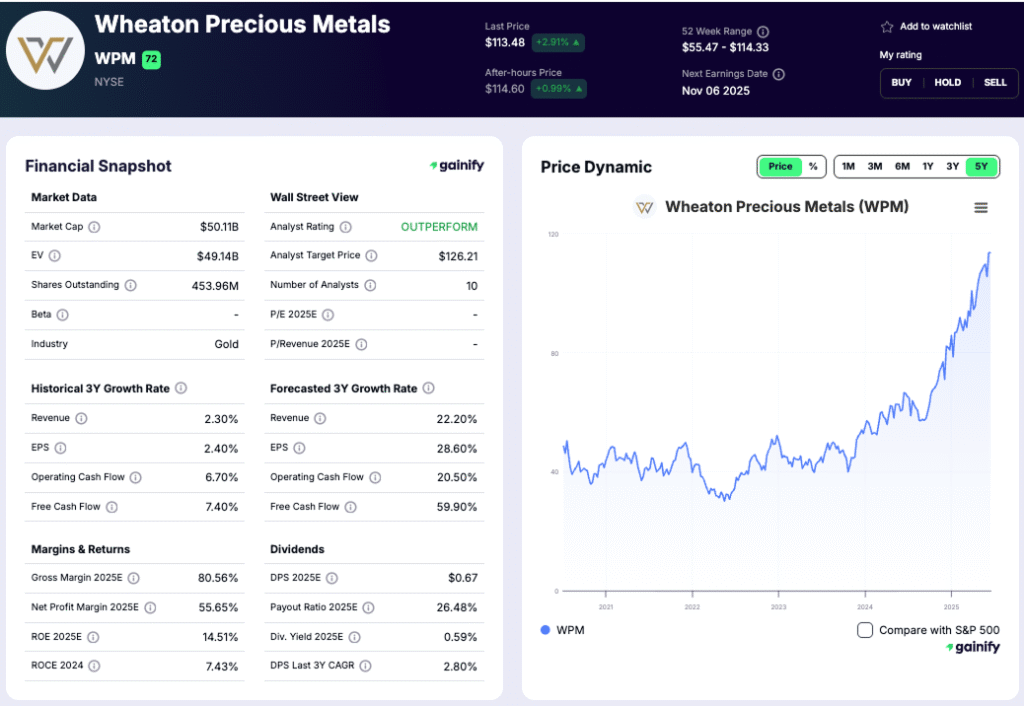1024x706 pixels.
Task: Select the Price display mode toggle
Action: (780, 166)
